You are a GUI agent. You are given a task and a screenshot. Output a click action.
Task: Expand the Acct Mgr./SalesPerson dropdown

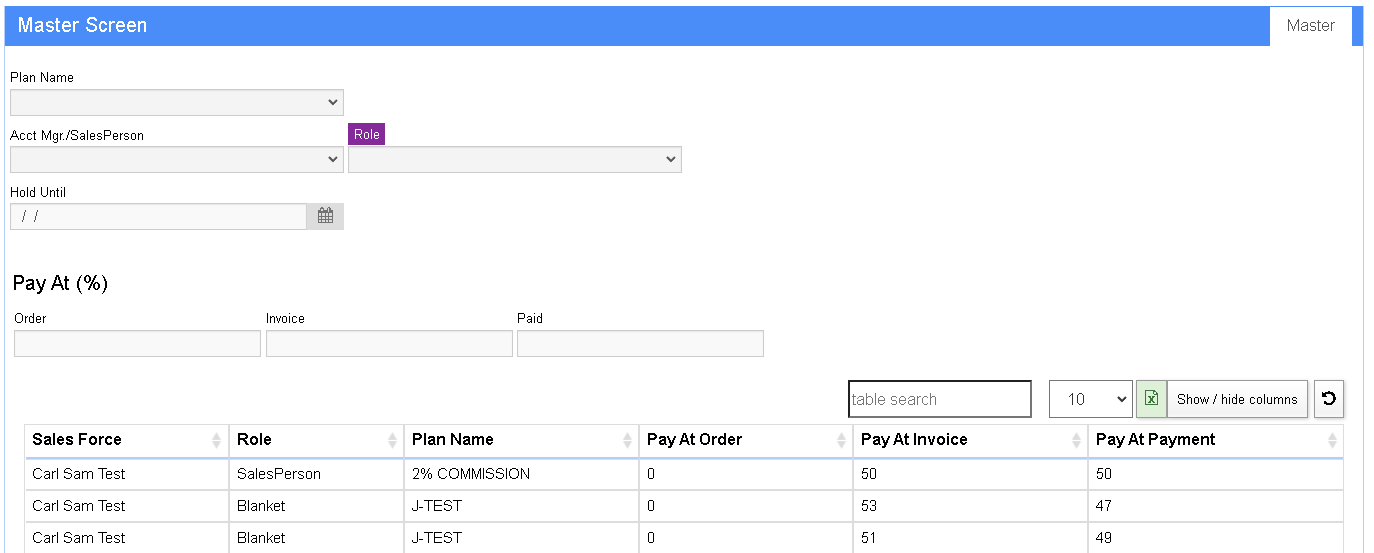click(x=176, y=159)
